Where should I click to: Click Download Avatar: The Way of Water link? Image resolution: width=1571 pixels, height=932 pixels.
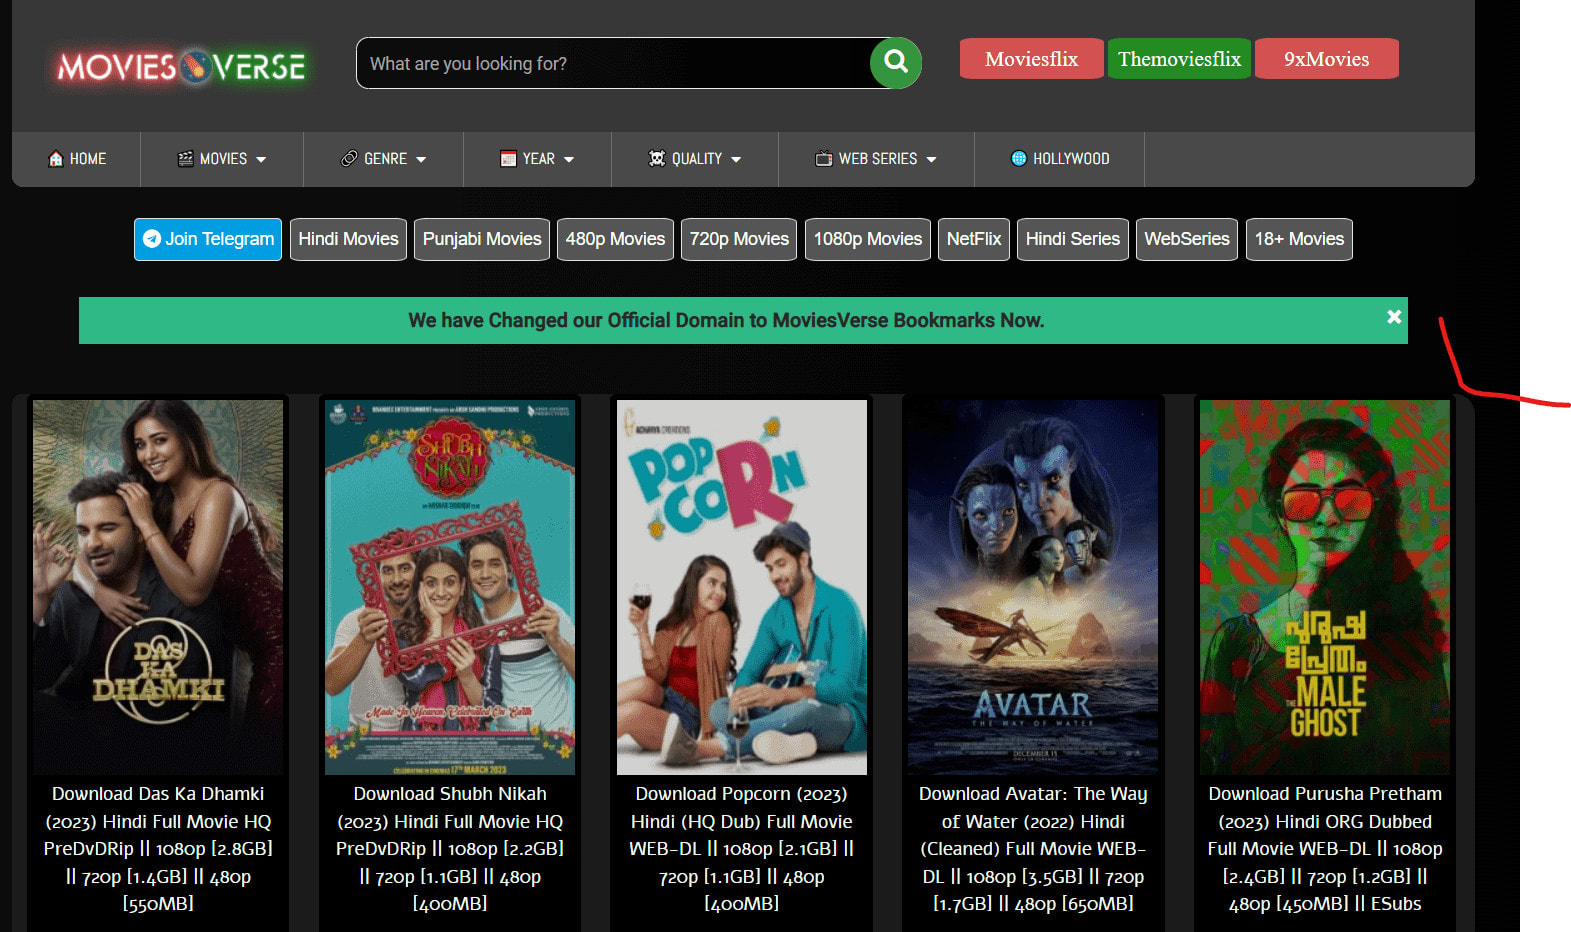[1033, 848]
